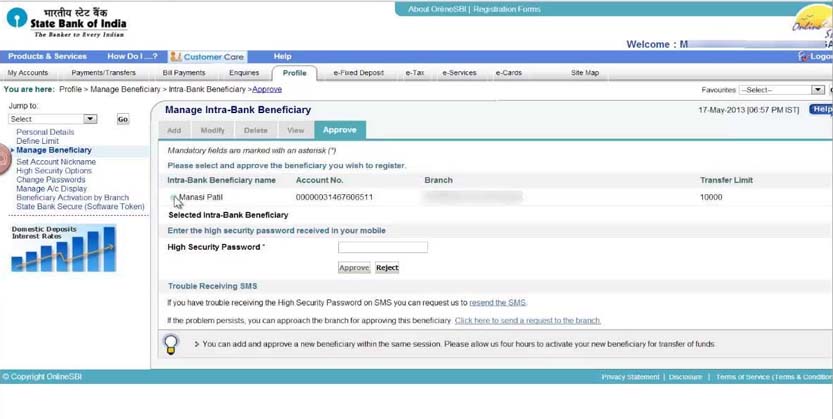833x419 pixels.
Task: Open the How Do I menu
Action: point(132,56)
